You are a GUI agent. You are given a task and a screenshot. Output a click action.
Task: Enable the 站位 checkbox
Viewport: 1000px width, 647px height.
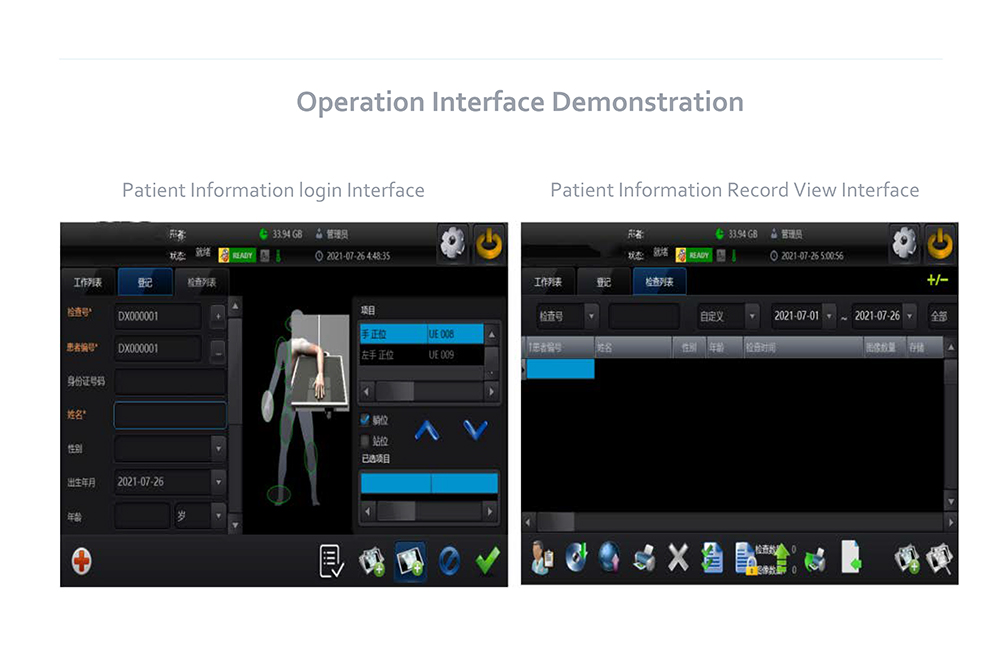pyautogui.click(x=365, y=440)
